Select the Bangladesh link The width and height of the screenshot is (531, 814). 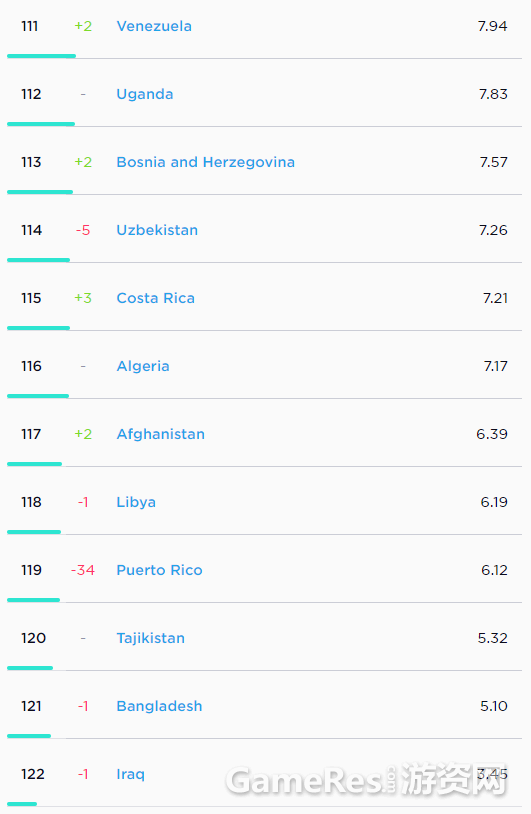(159, 706)
